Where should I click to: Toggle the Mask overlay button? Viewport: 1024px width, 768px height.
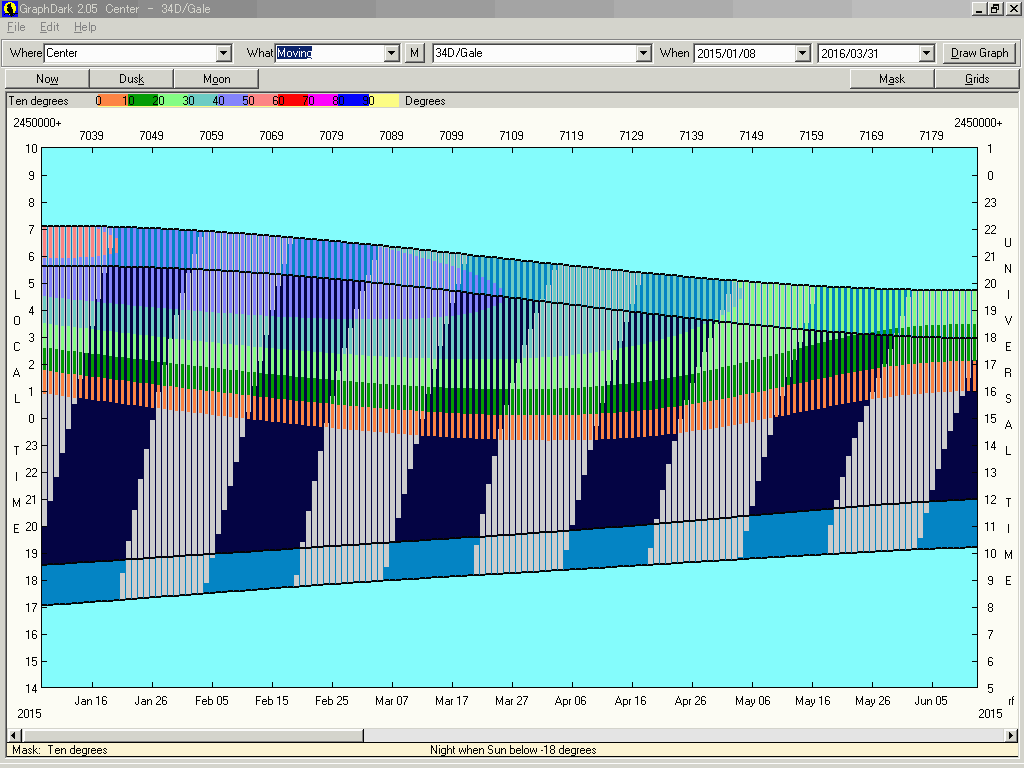(x=891, y=79)
